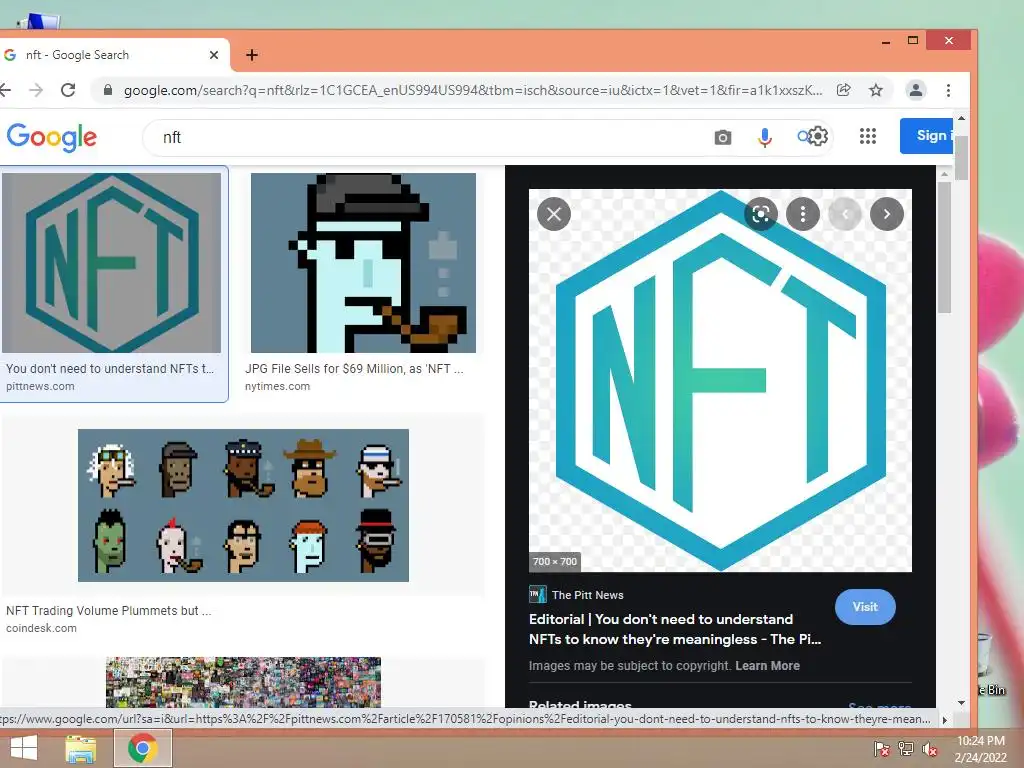The width and height of the screenshot is (1024, 768).
Task: Open the muted volume tray icon
Action: tap(930, 749)
